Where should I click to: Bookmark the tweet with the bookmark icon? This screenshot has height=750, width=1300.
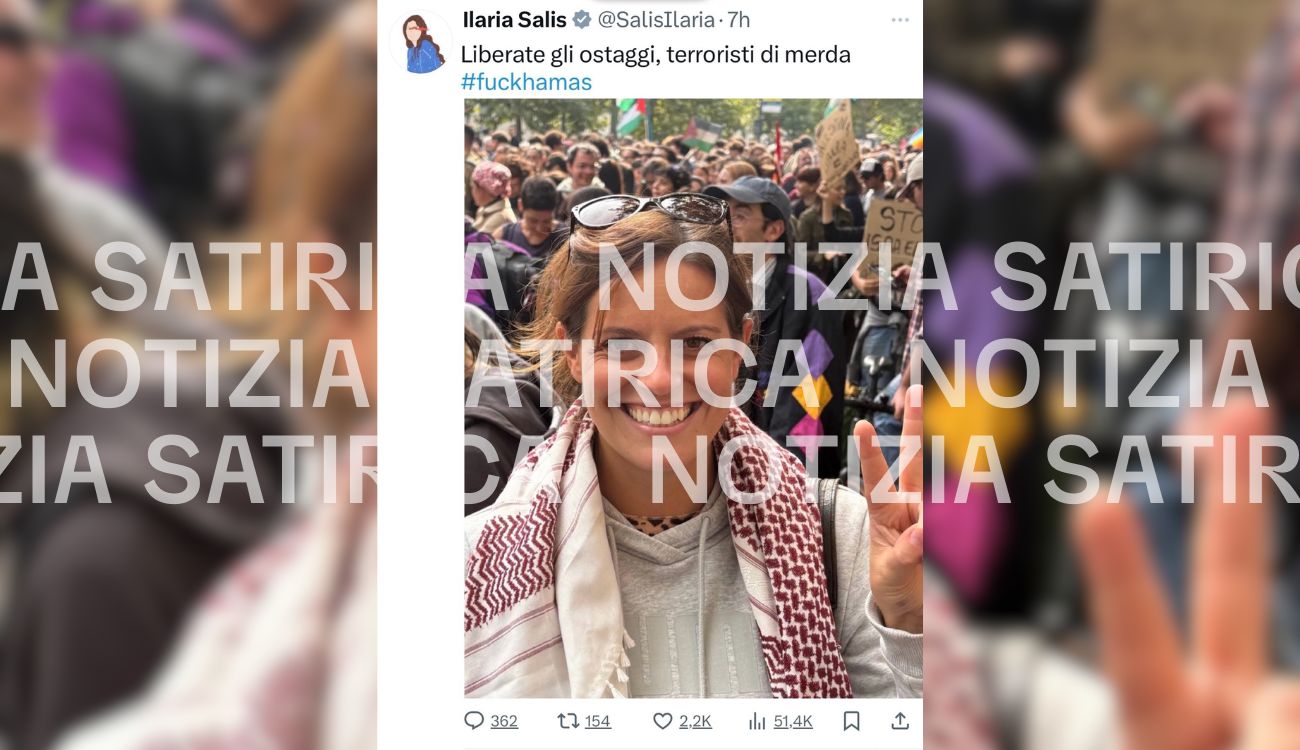(x=851, y=720)
